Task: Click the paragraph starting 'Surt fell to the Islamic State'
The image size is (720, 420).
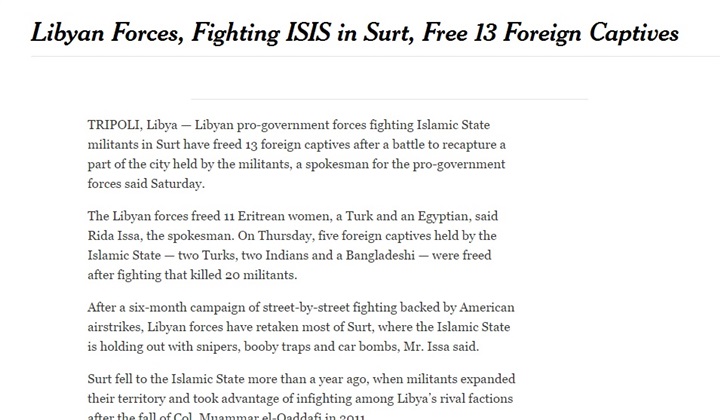Action: click(x=301, y=398)
